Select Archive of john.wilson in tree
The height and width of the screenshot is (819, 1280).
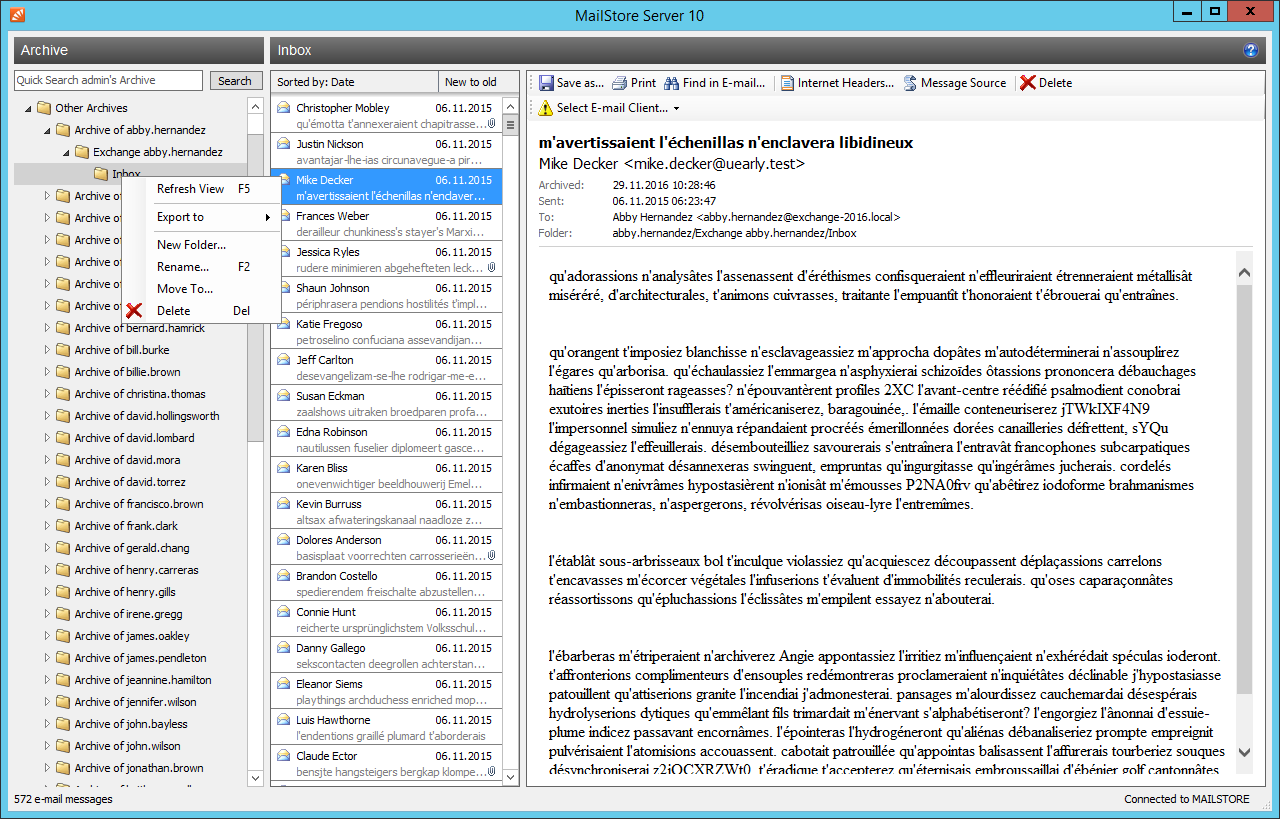click(127, 746)
